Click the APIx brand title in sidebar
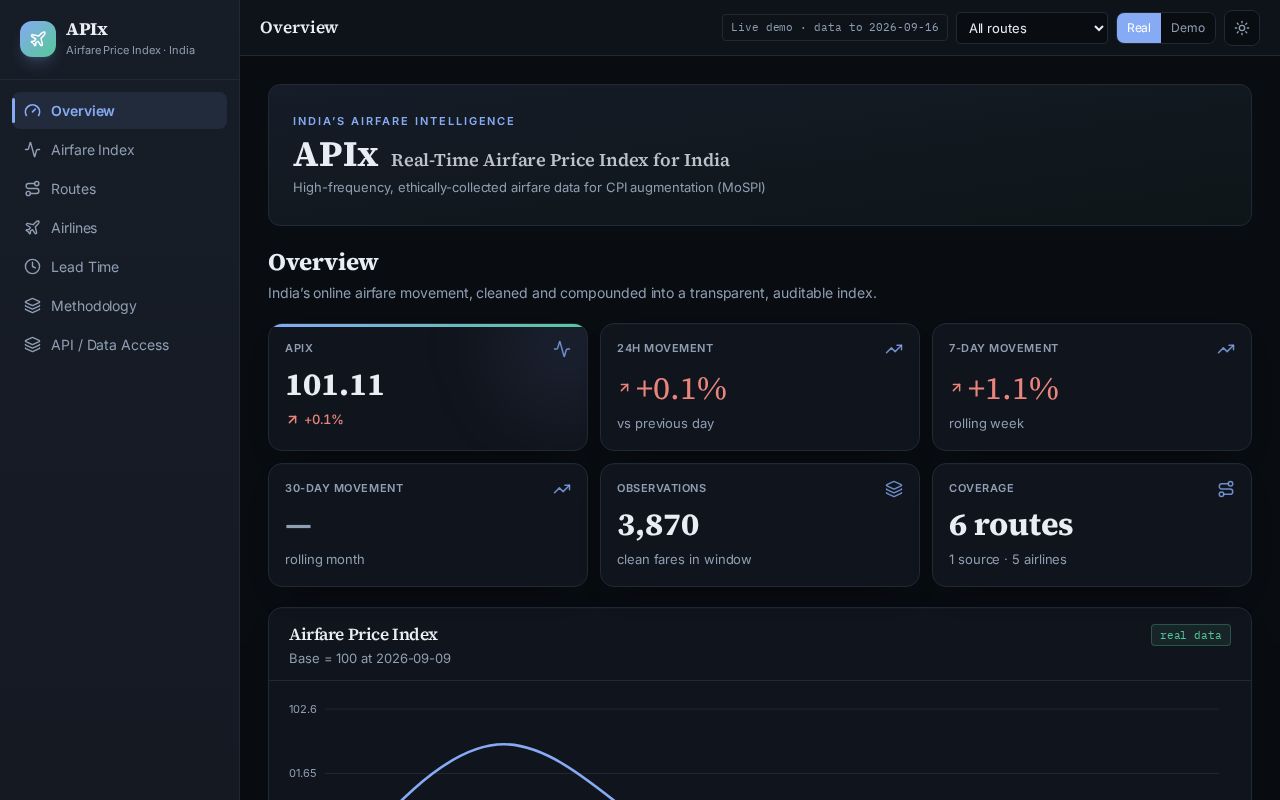The width and height of the screenshot is (1280, 800). click(x=87, y=30)
